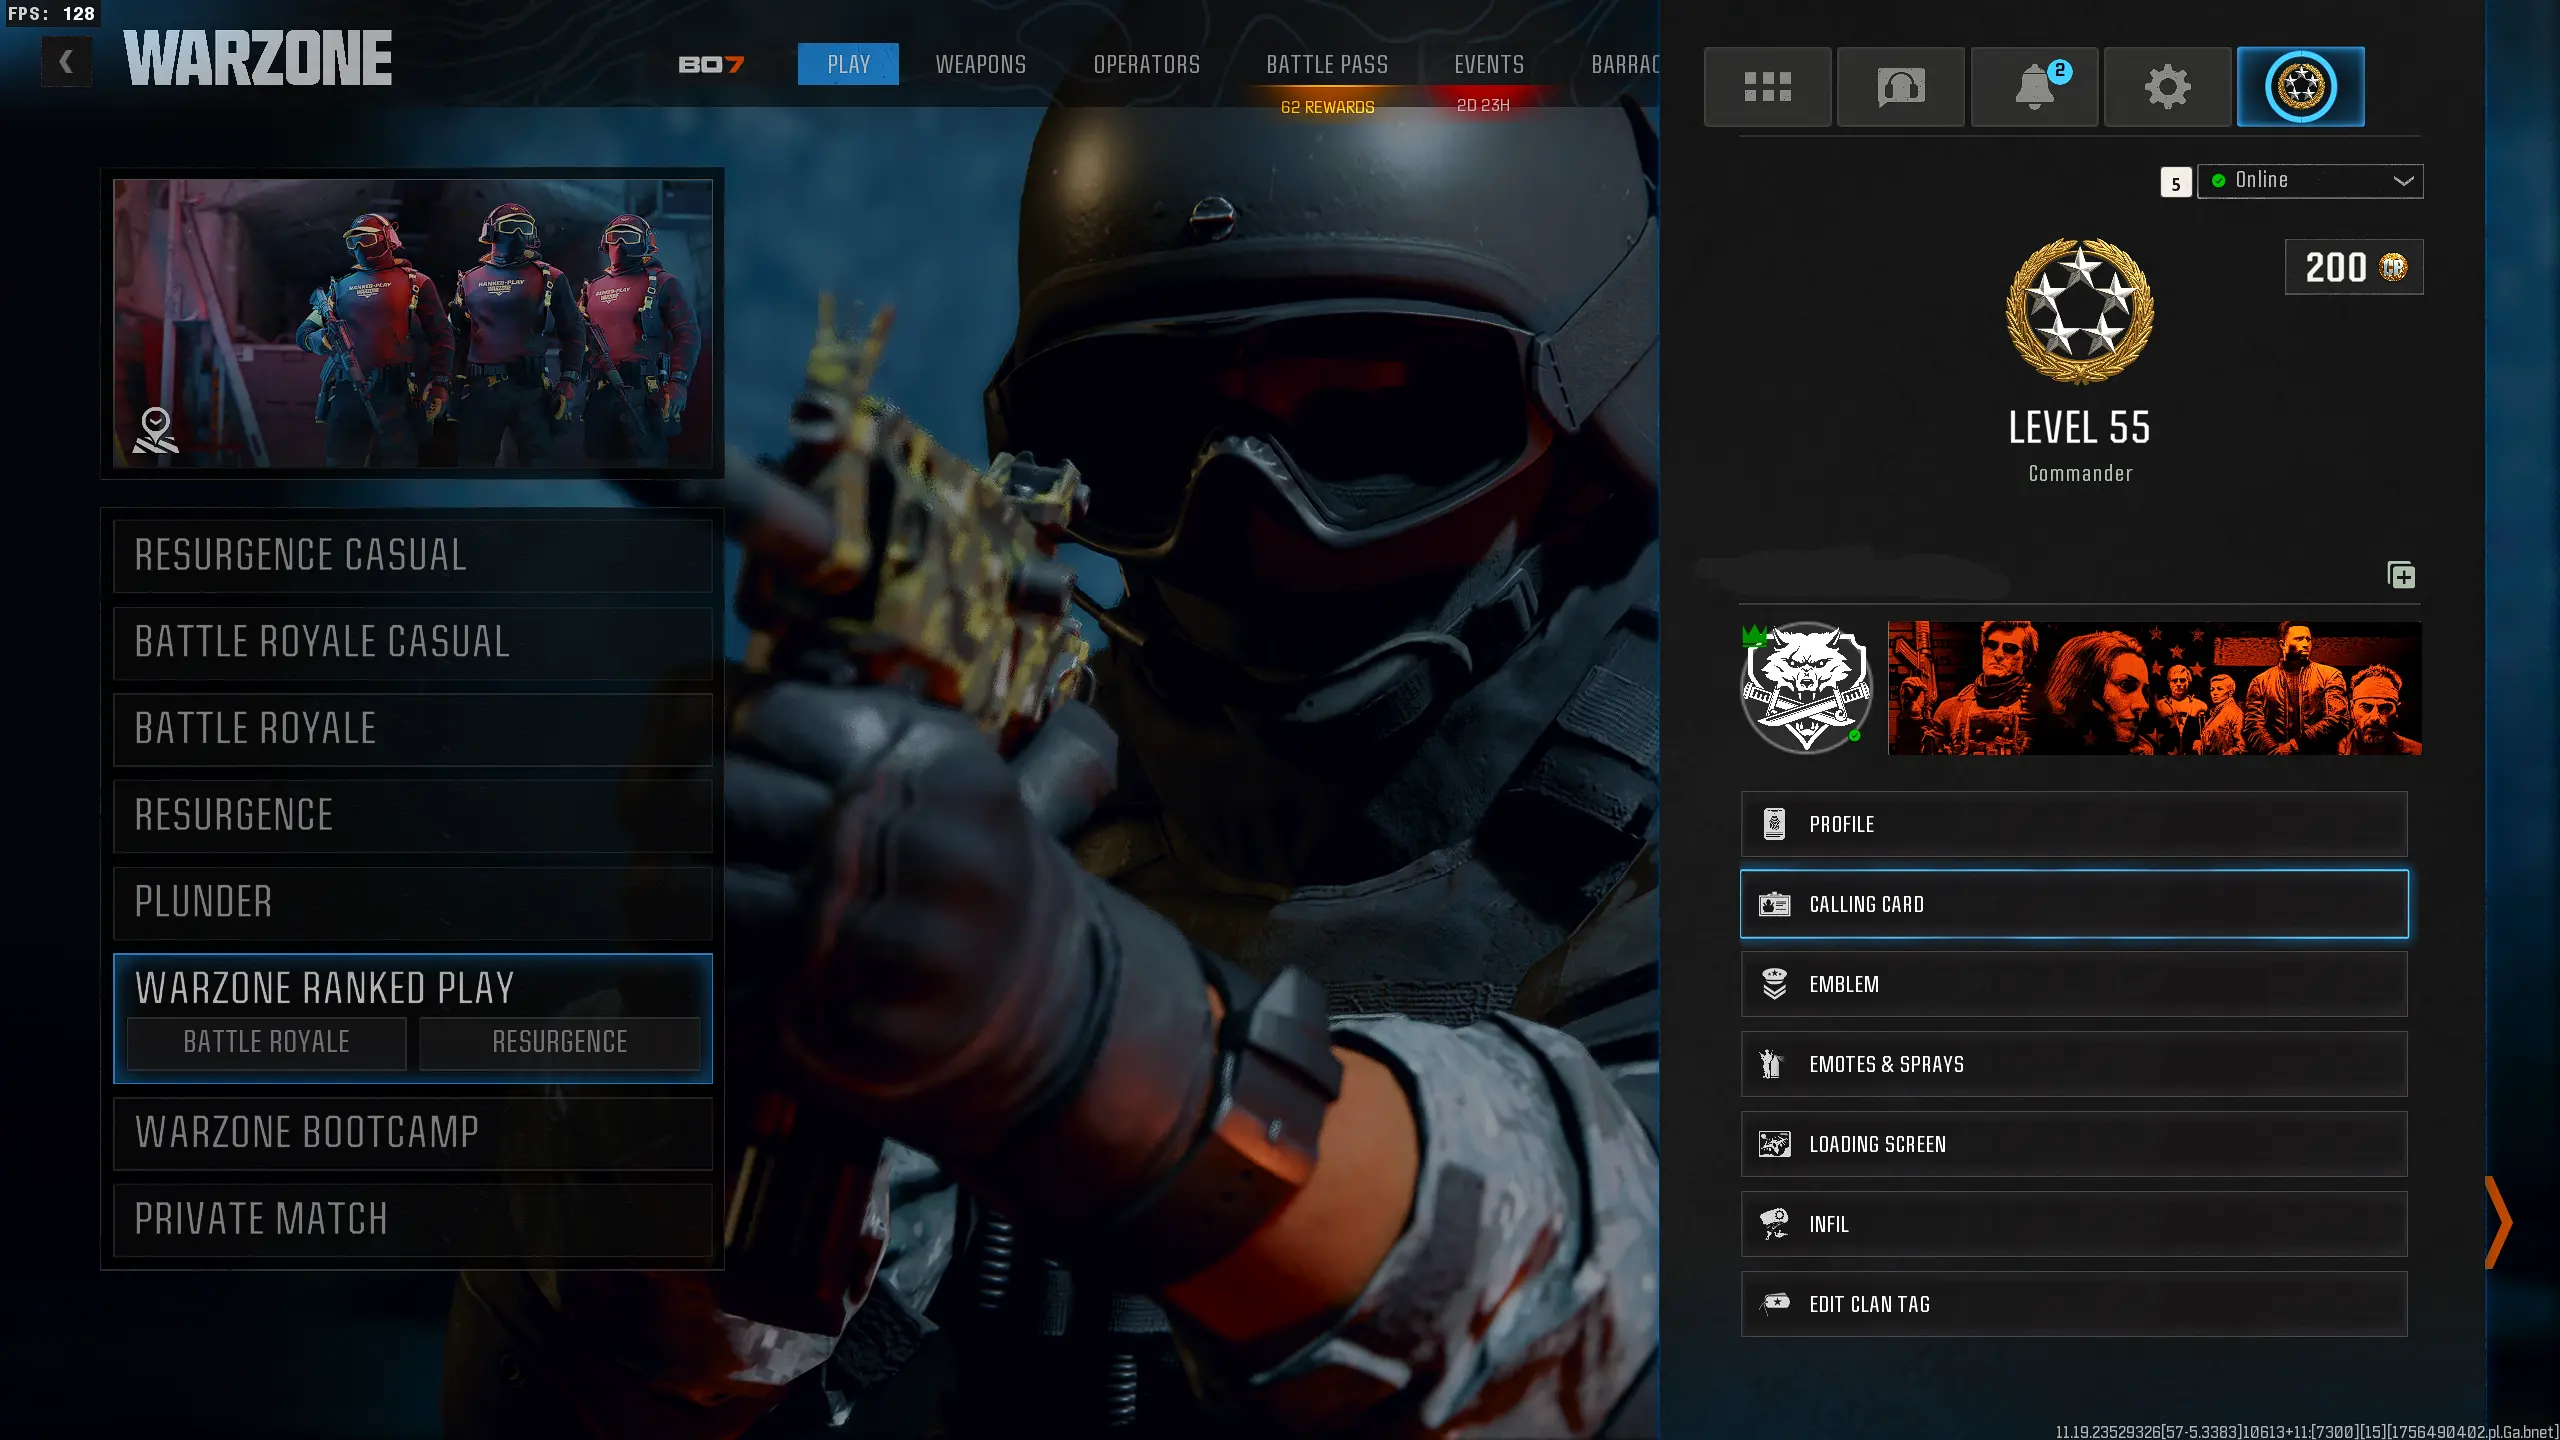Open Edit Clan Tag

tap(2074, 1304)
